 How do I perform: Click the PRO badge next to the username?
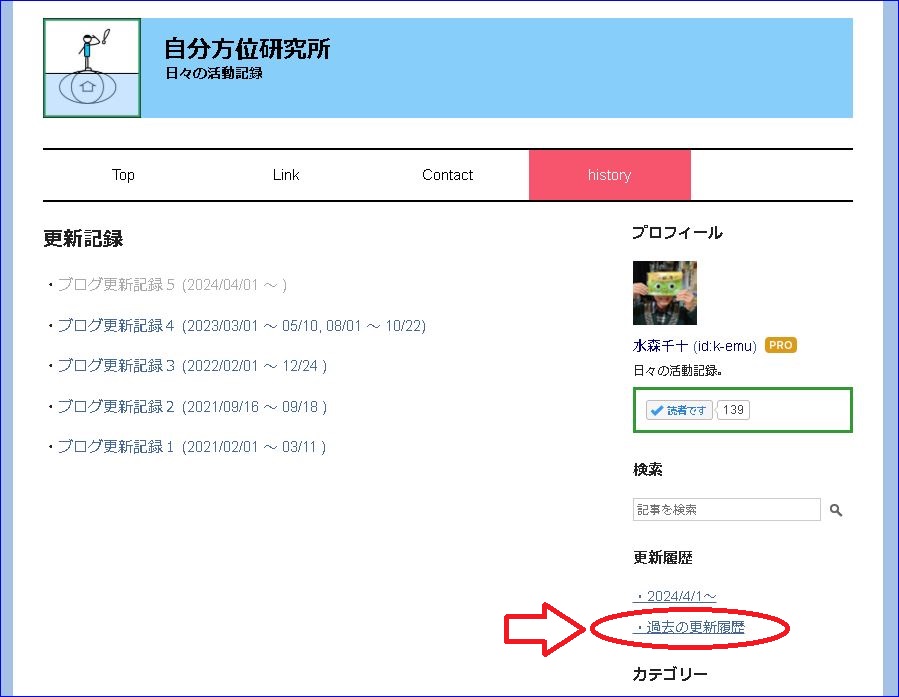(x=781, y=345)
